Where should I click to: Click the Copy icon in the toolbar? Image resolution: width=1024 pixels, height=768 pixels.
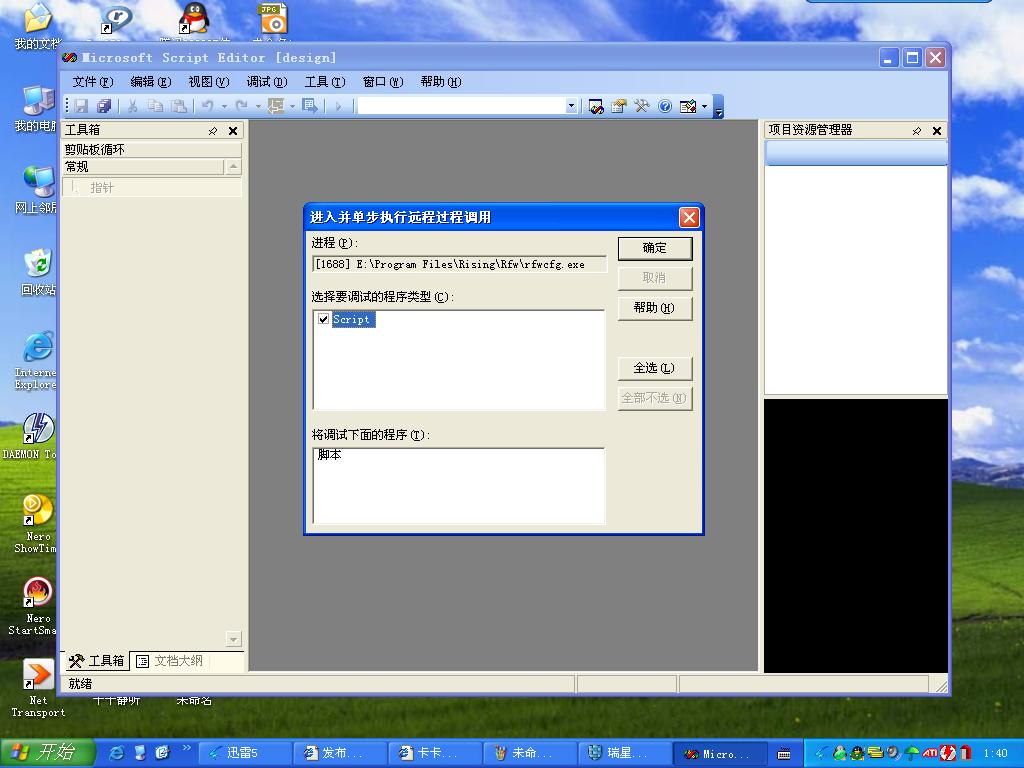click(155, 106)
